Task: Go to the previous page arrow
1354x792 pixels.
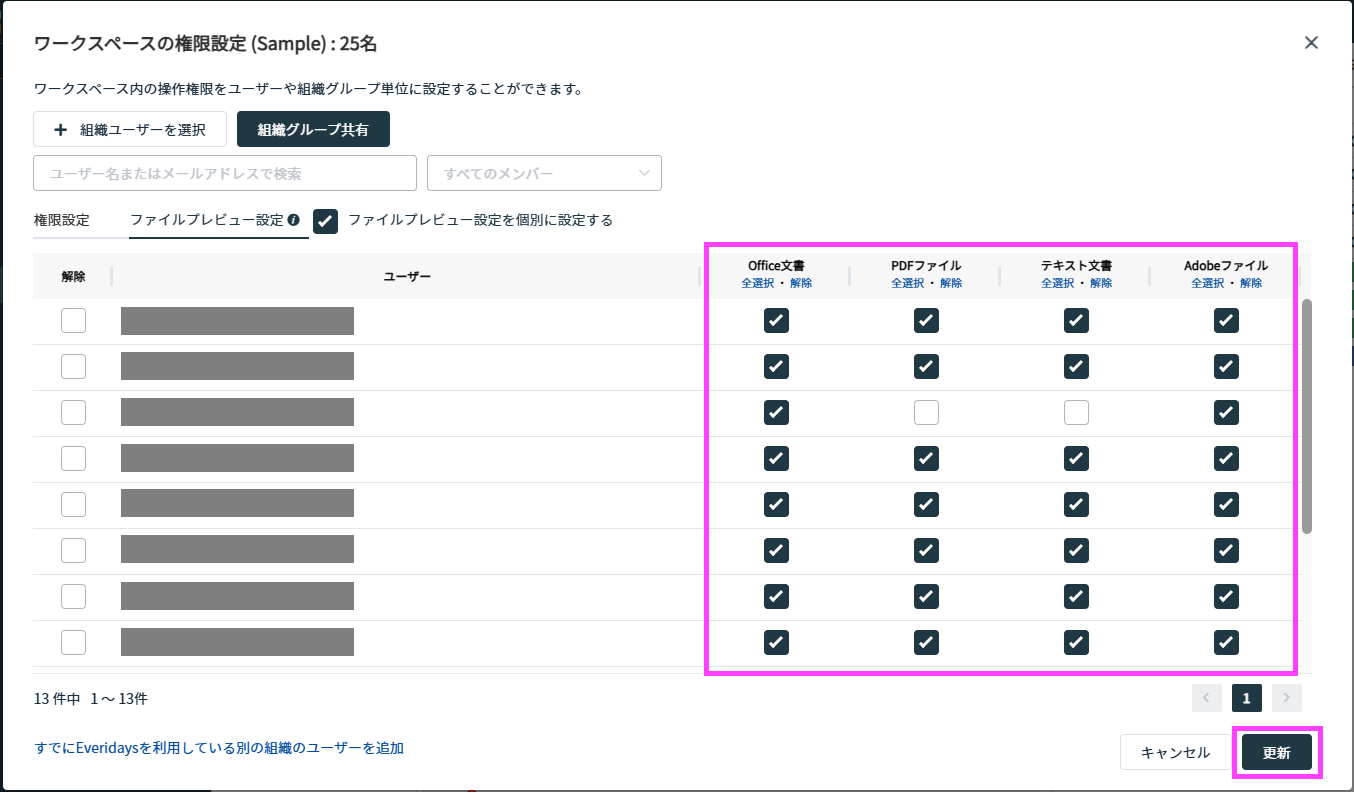Action: 1207,697
